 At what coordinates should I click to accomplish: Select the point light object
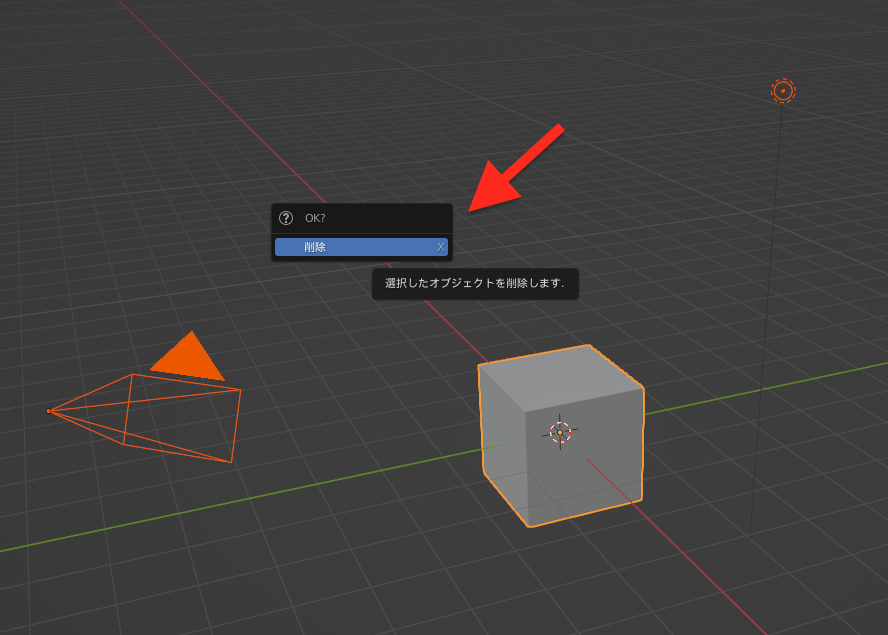click(x=783, y=91)
